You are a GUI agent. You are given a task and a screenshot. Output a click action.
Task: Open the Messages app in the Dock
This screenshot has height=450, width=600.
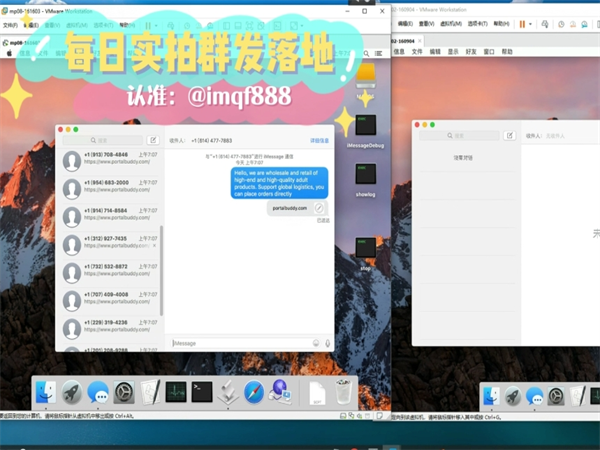point(98,392)
